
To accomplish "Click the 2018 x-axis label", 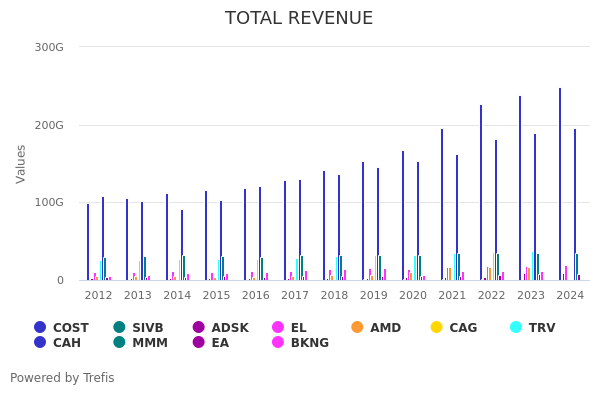I will point(334,295).
